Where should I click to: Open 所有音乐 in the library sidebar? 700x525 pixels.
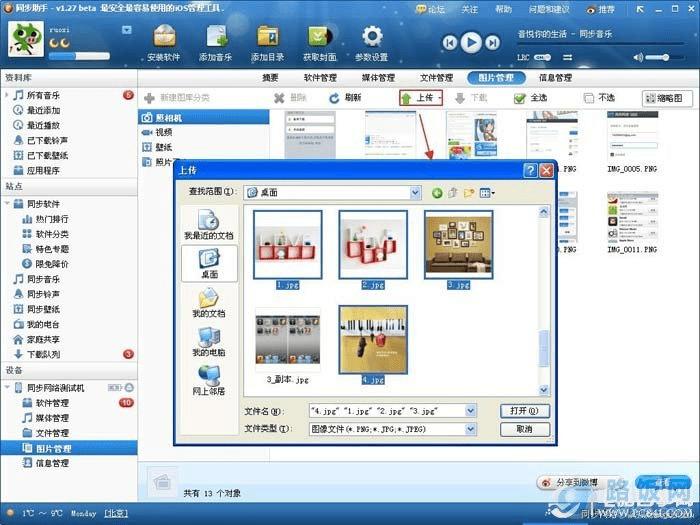tap(43, 95)
